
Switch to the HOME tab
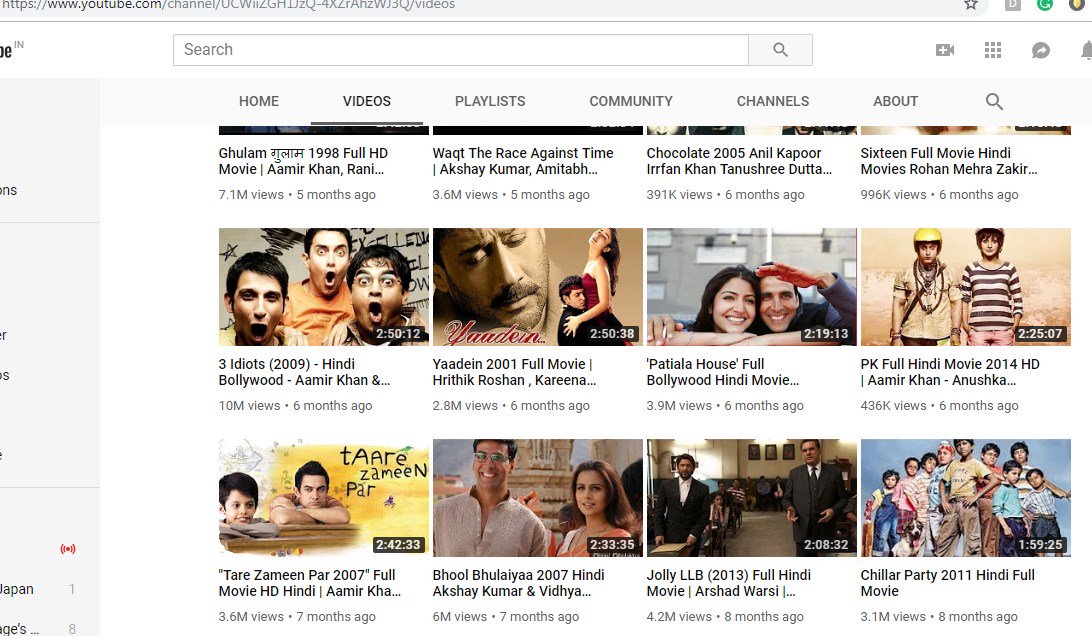pyautogui.click(x=258, y=101)
